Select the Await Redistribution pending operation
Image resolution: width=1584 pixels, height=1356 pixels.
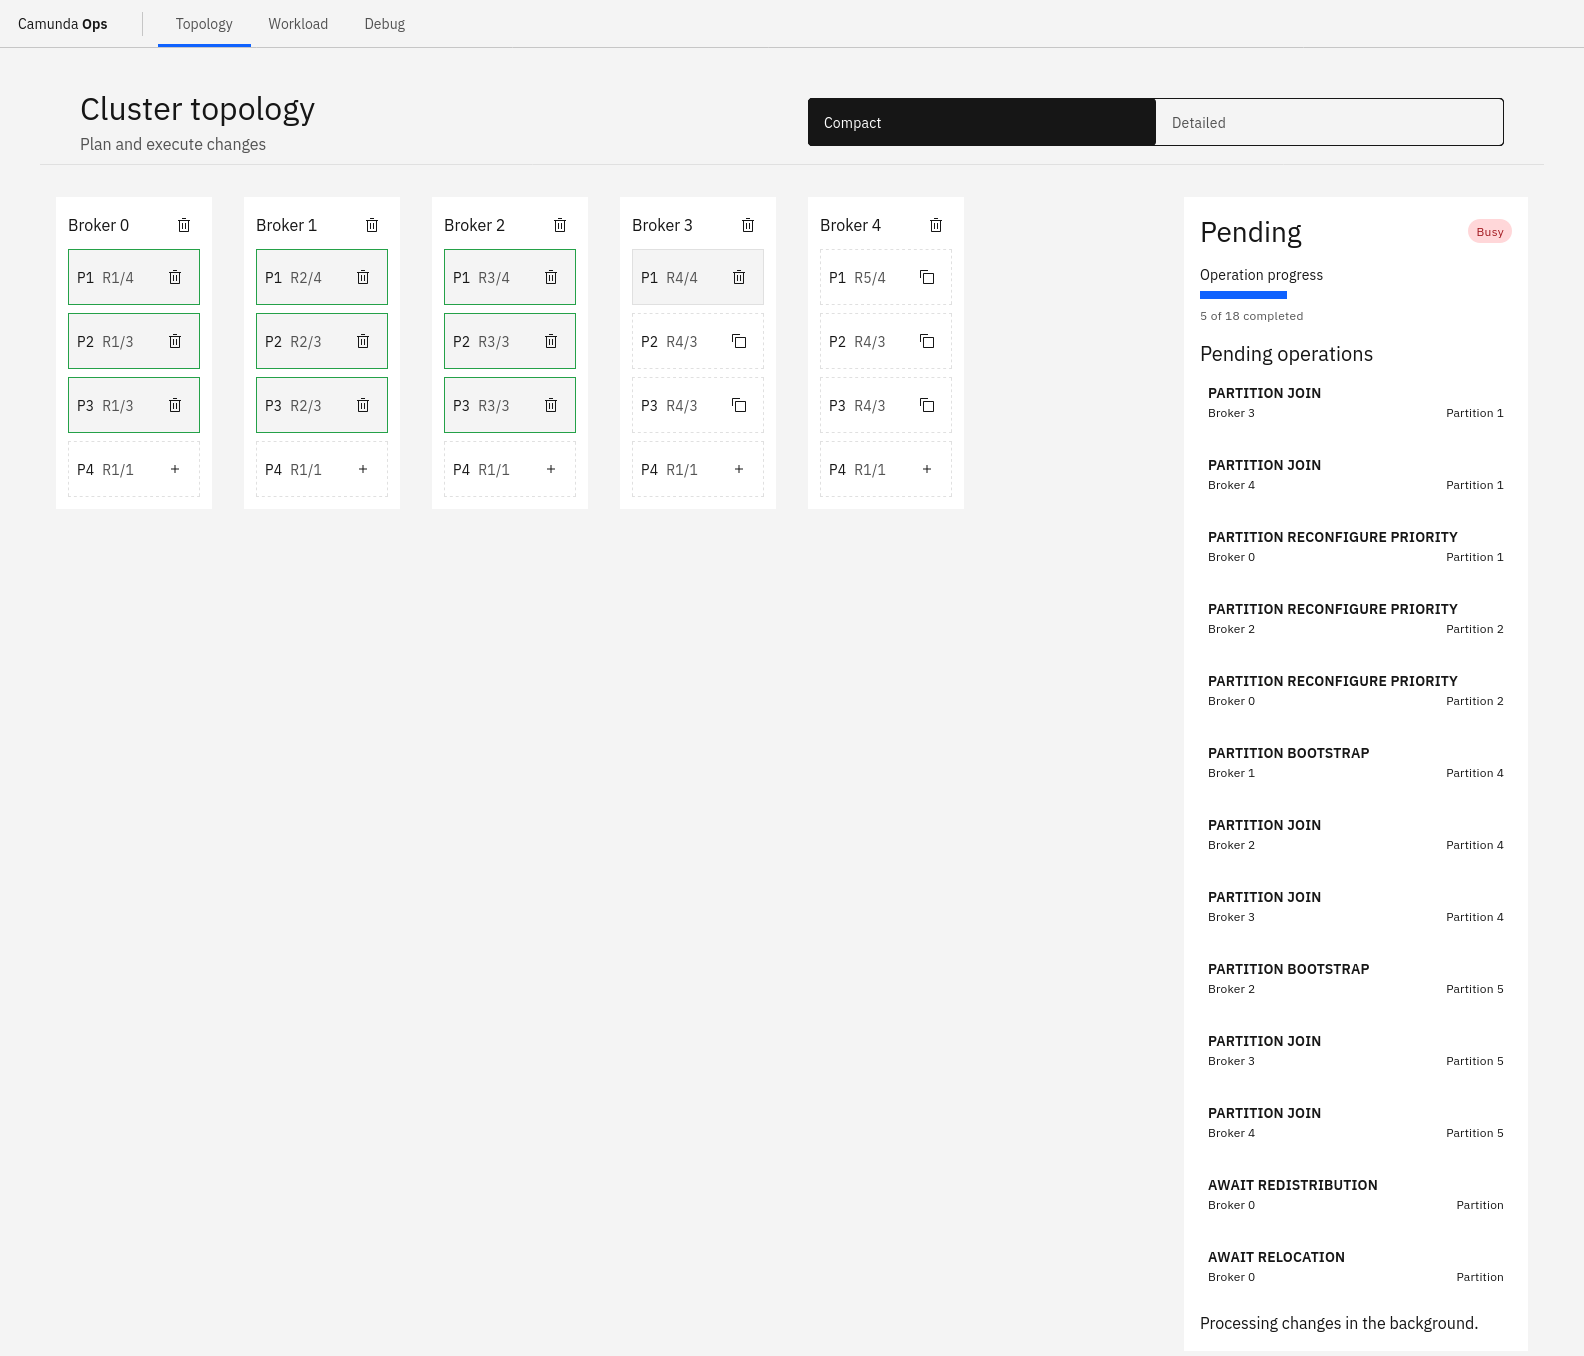pyautogui.click(x=1355, y=1194)
